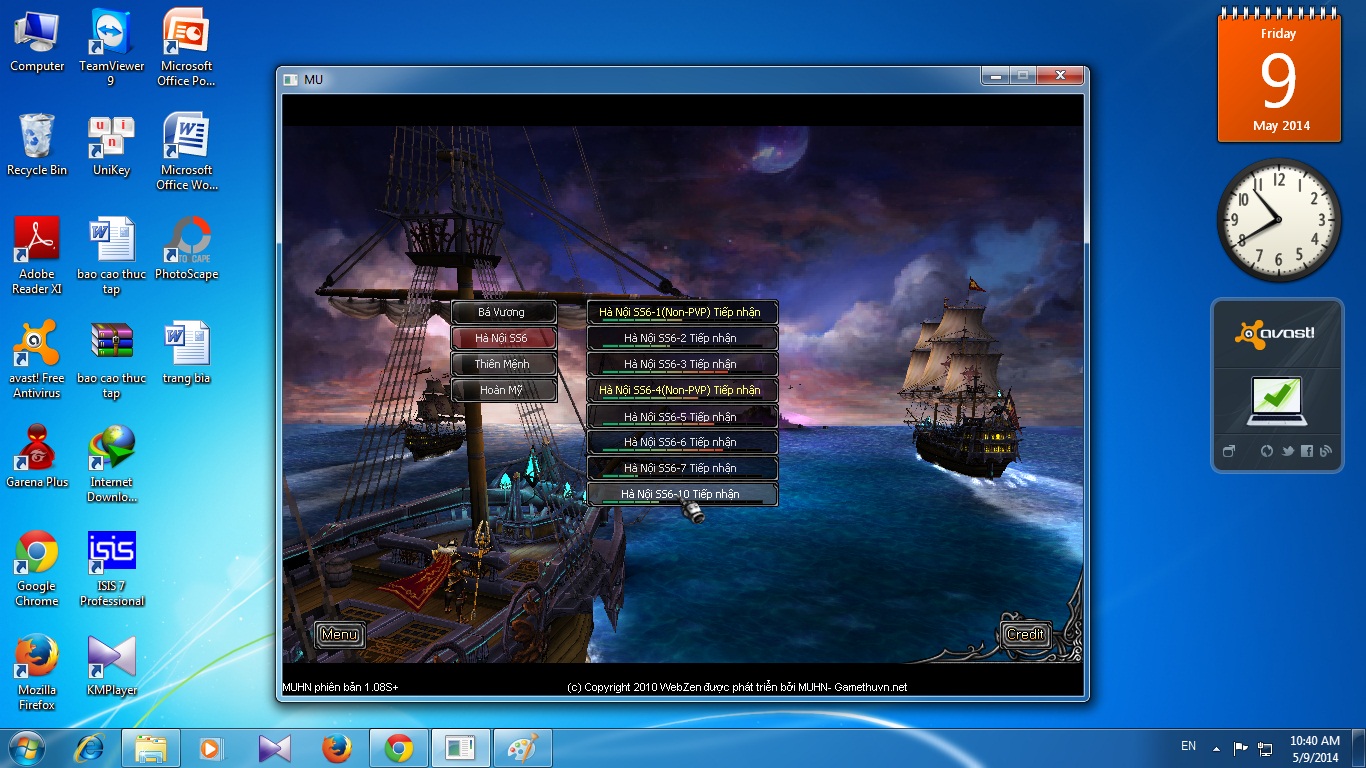
Task: Switch to Firefox on taskbar
Action: coord(337,748)
